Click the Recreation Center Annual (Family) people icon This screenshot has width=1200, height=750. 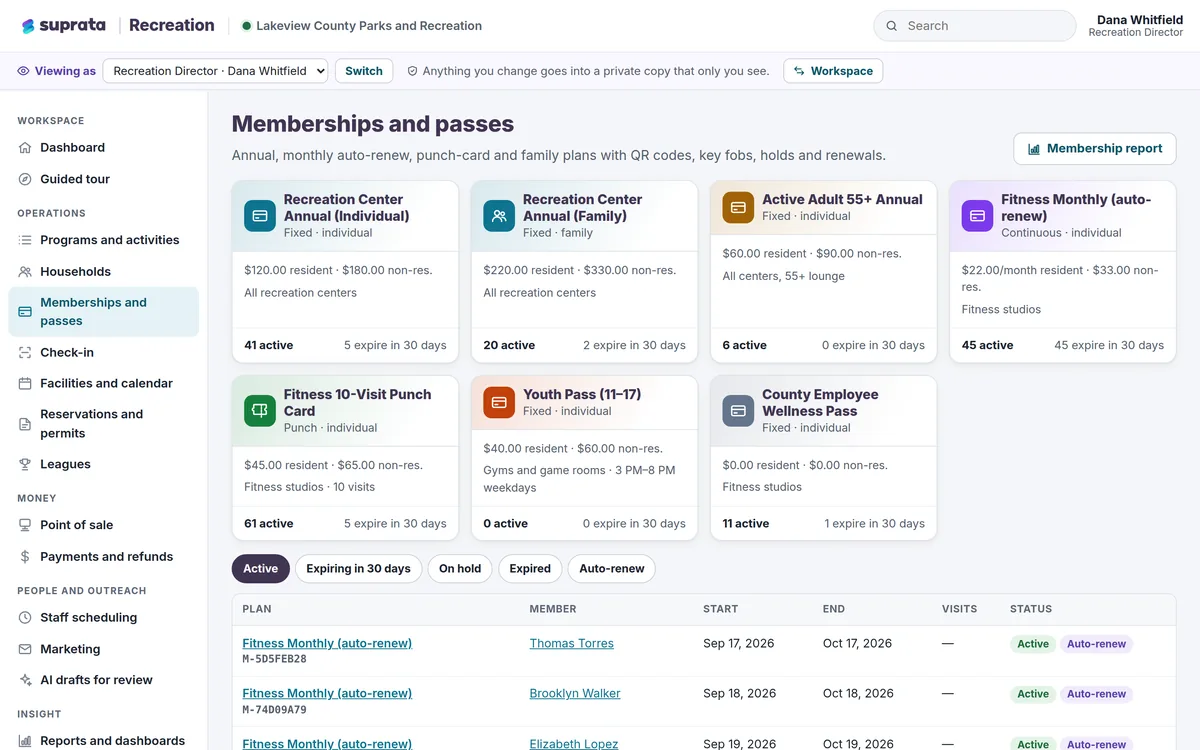(499, 216)
